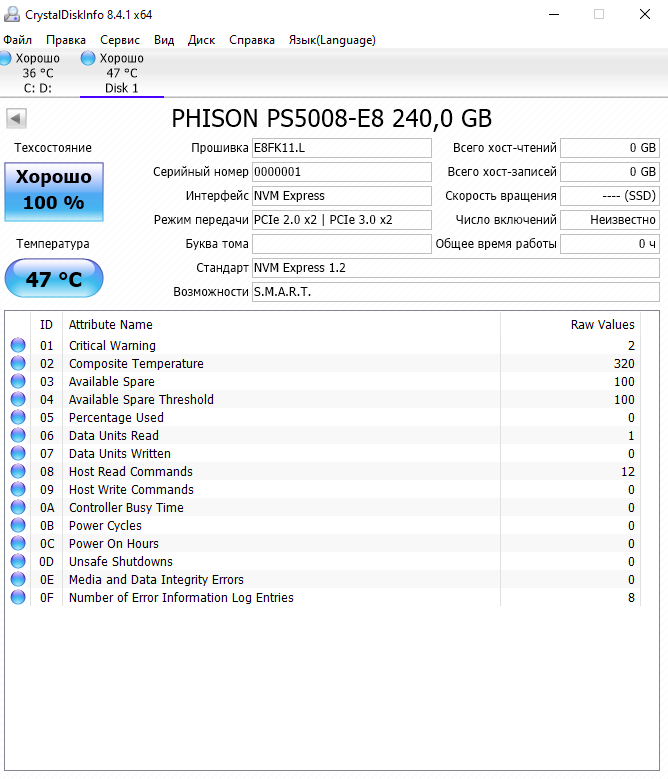The width and height of the screenshot is (668, 779).
Task: Select the Percentage Used attribute name
Action: click(116, 417)
